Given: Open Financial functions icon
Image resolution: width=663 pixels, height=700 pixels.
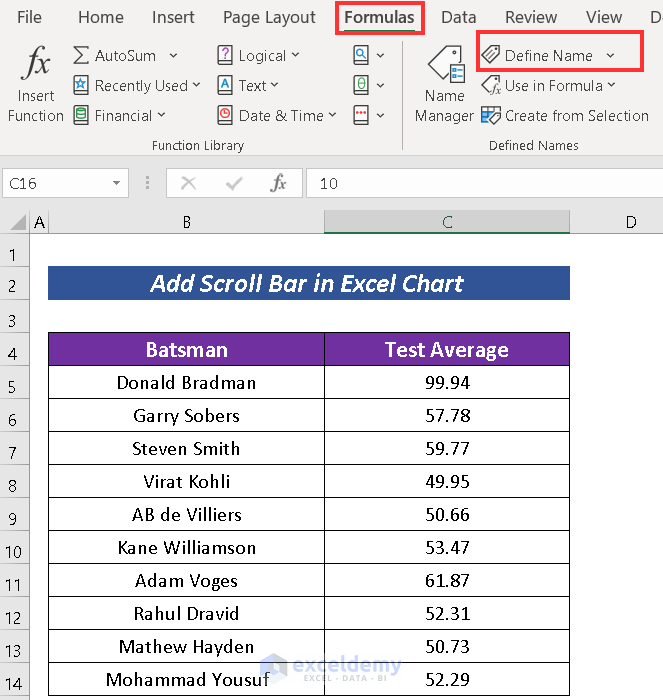Looking at the screenshot, I should click(81, 115).
